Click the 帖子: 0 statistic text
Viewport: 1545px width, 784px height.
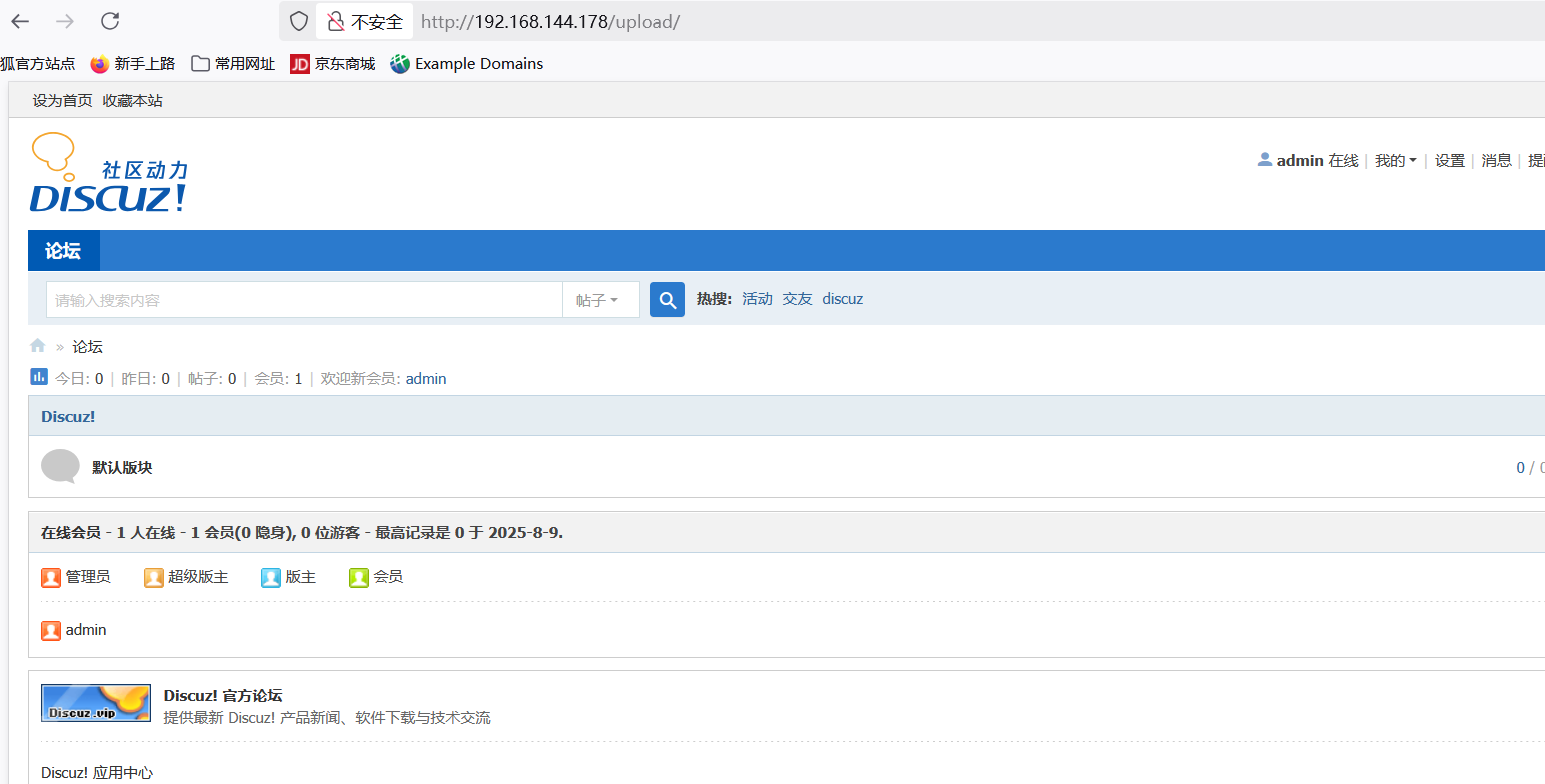tap(212, 379)
